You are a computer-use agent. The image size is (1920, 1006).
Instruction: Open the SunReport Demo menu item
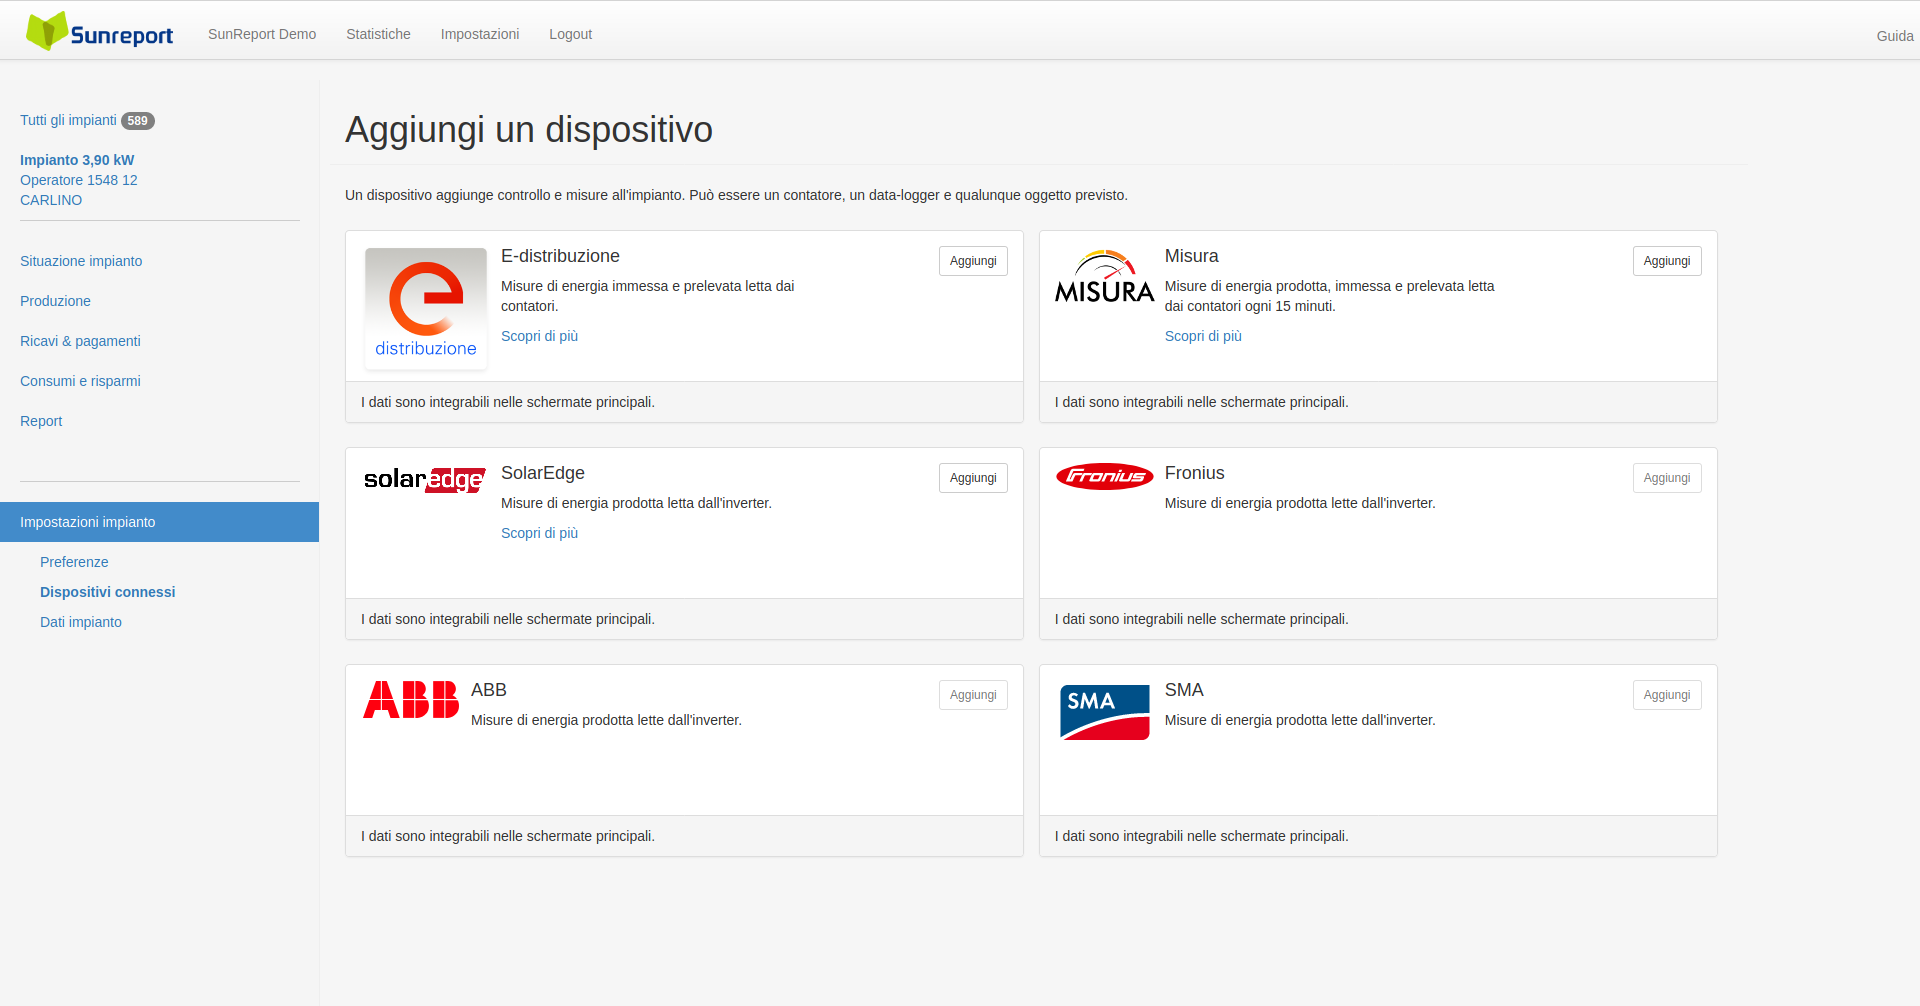(262, 34)
